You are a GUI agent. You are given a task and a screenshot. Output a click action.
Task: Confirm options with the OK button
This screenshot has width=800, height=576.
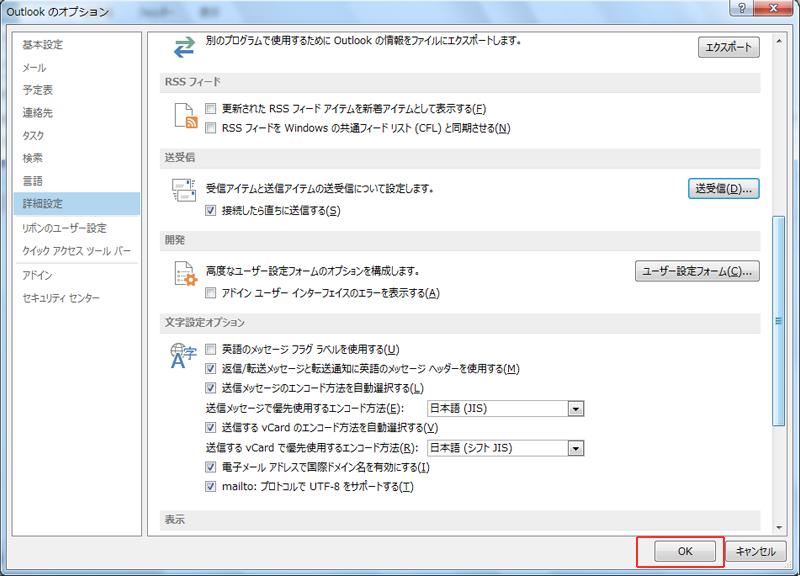pos(685,552)
